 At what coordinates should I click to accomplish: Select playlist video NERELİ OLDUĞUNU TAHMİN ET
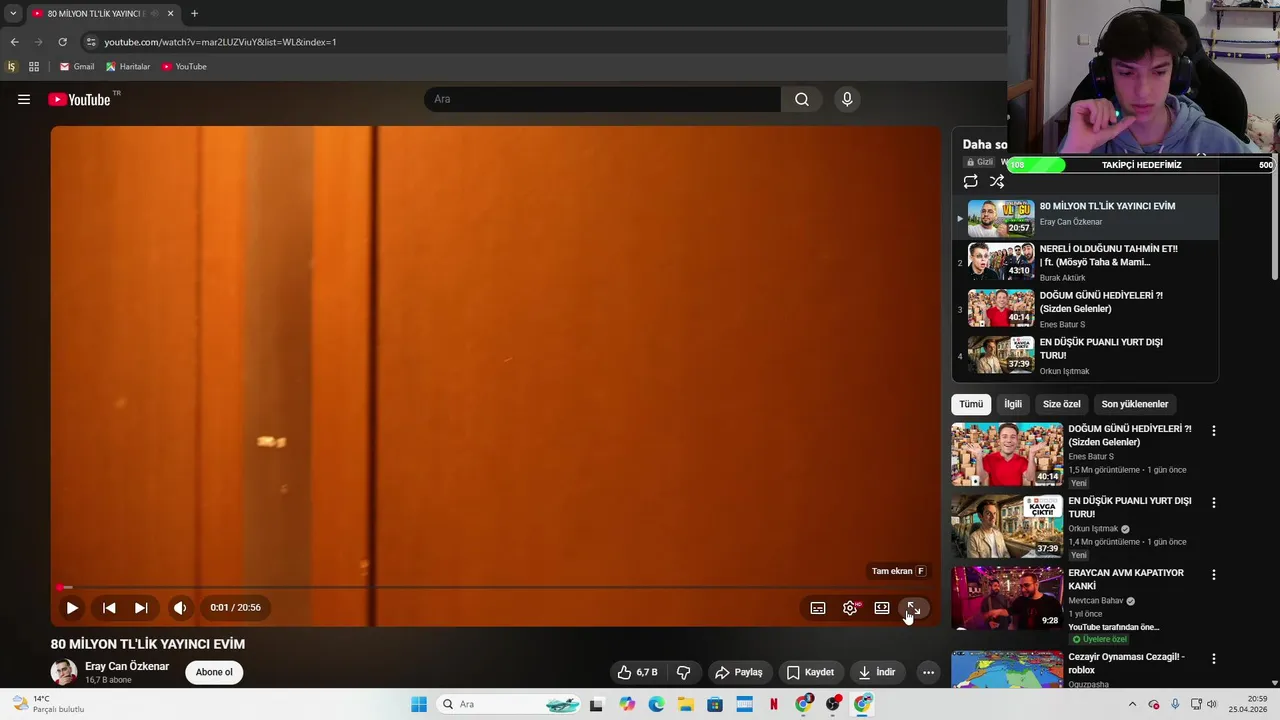pyautogui.click(x=1085, y=263)
